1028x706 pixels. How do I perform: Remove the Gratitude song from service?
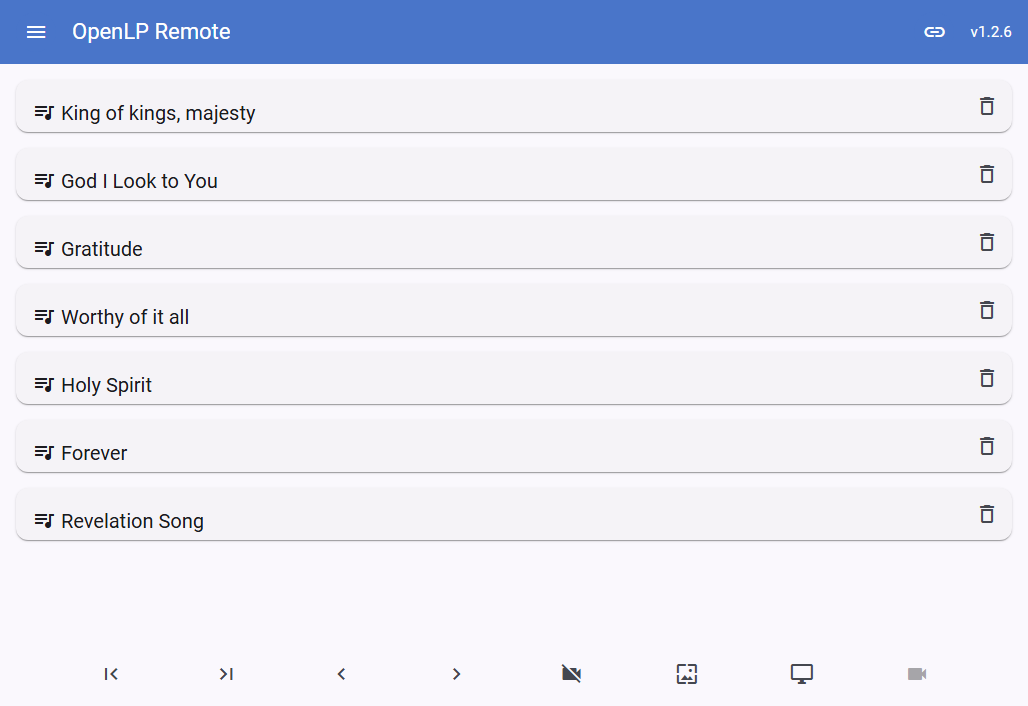[x=987, y=242]
